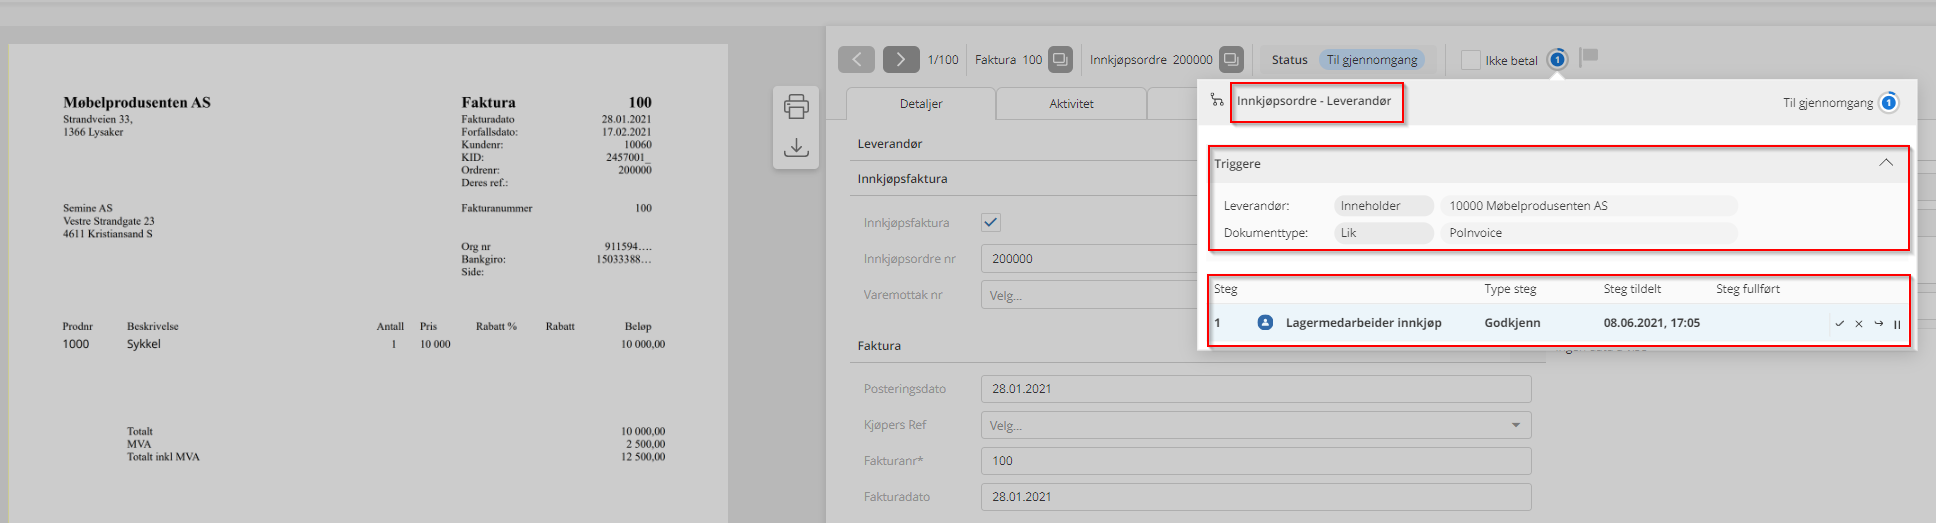The image size is (1936, 523).
Task: Click the Til gjennomgang status badge
Action: 1371,60
